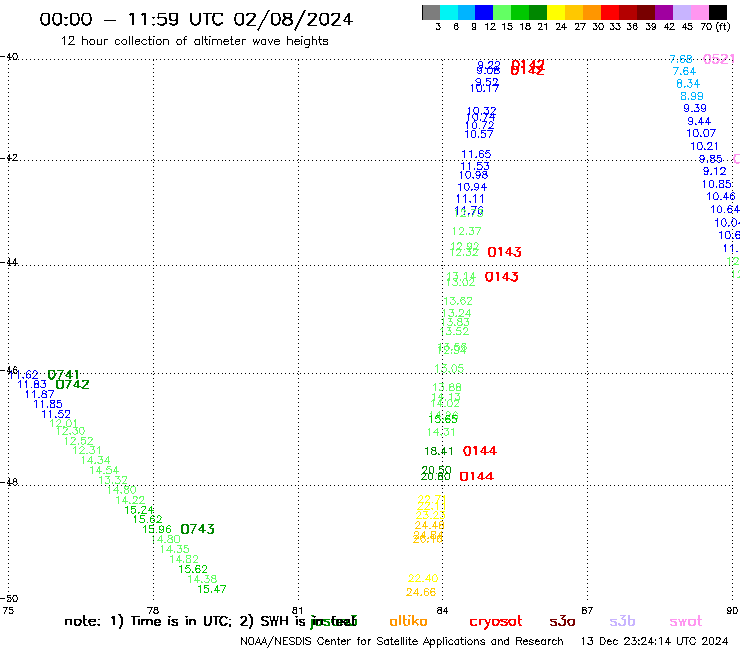Screen dimensions: 740x650
Task: Click the wave height value '15.47'
Action: 211,589
